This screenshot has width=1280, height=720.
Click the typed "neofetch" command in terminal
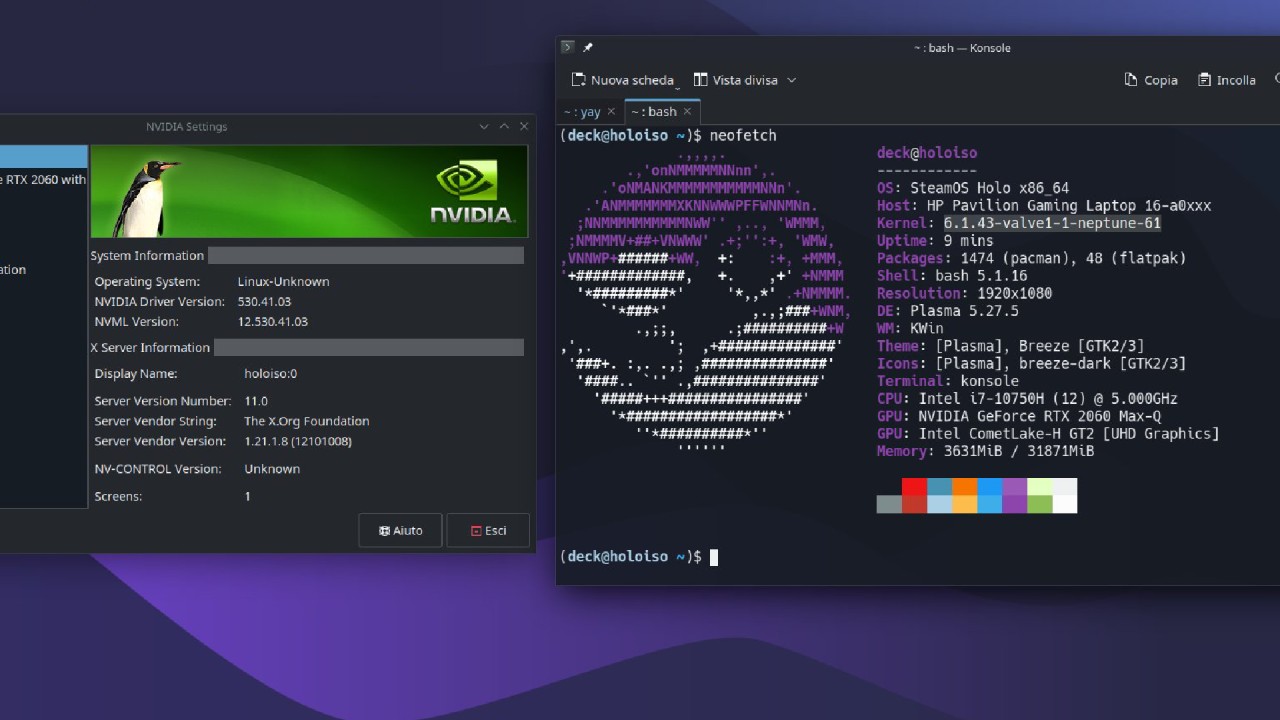(743, 135)
